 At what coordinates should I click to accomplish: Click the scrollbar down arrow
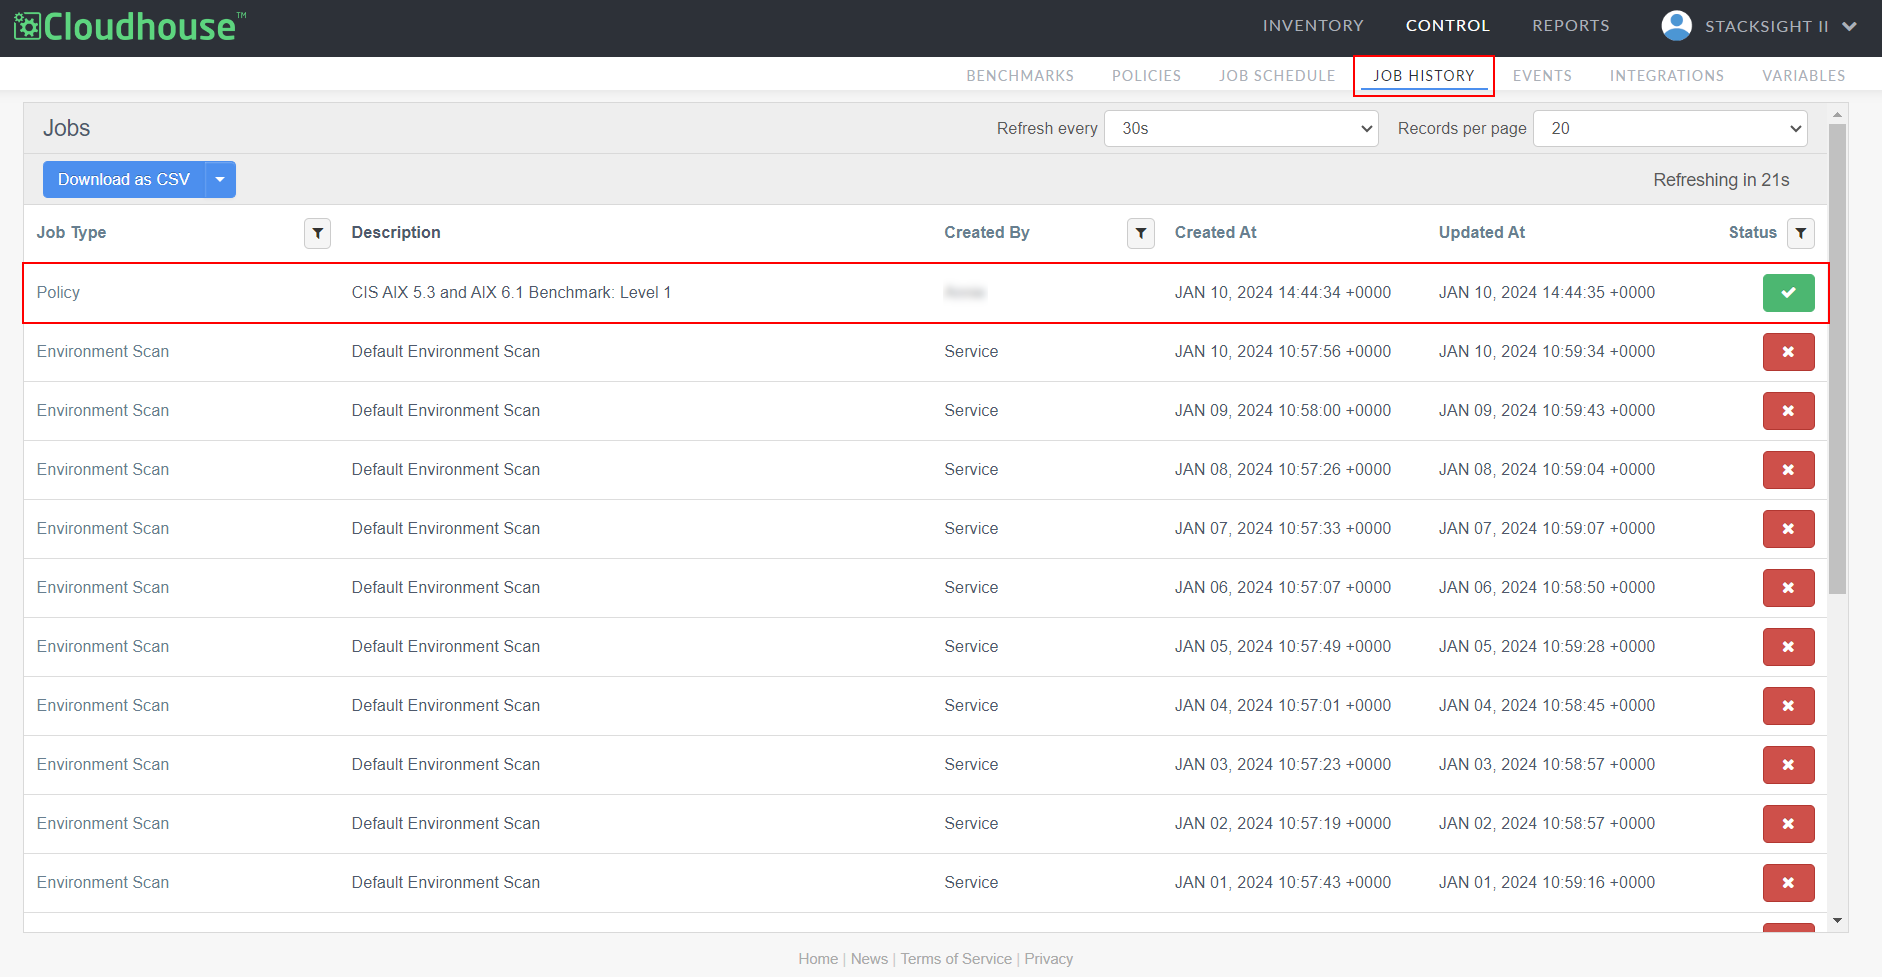1837,921
